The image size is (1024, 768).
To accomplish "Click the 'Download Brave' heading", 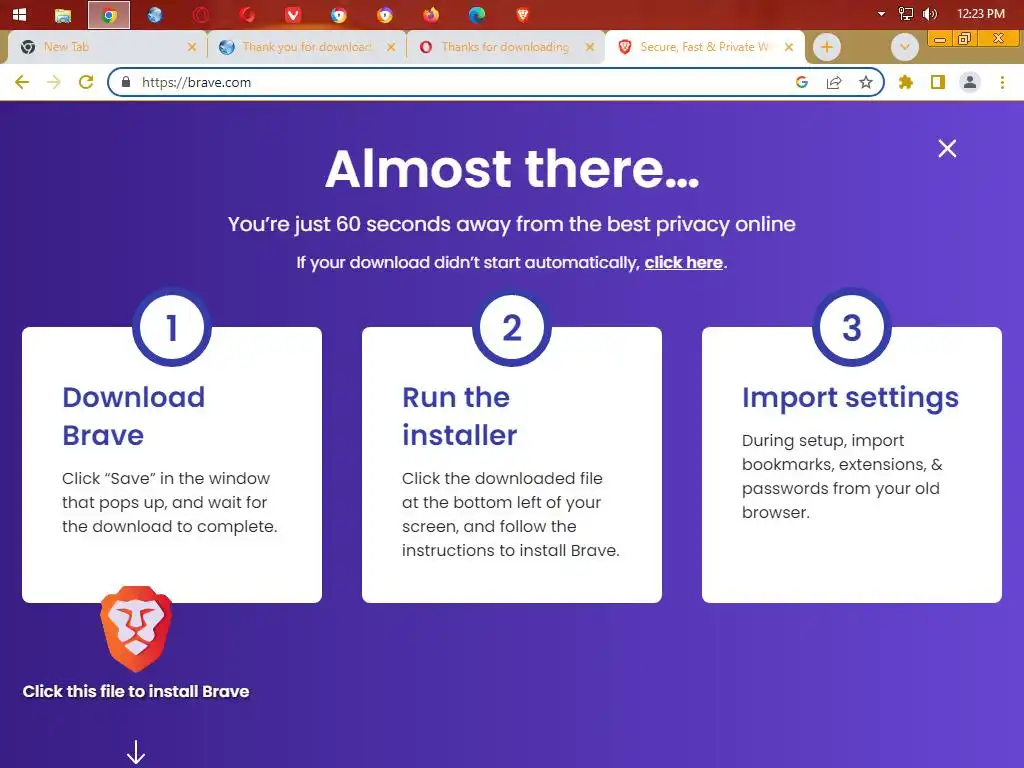I will 133,416.
